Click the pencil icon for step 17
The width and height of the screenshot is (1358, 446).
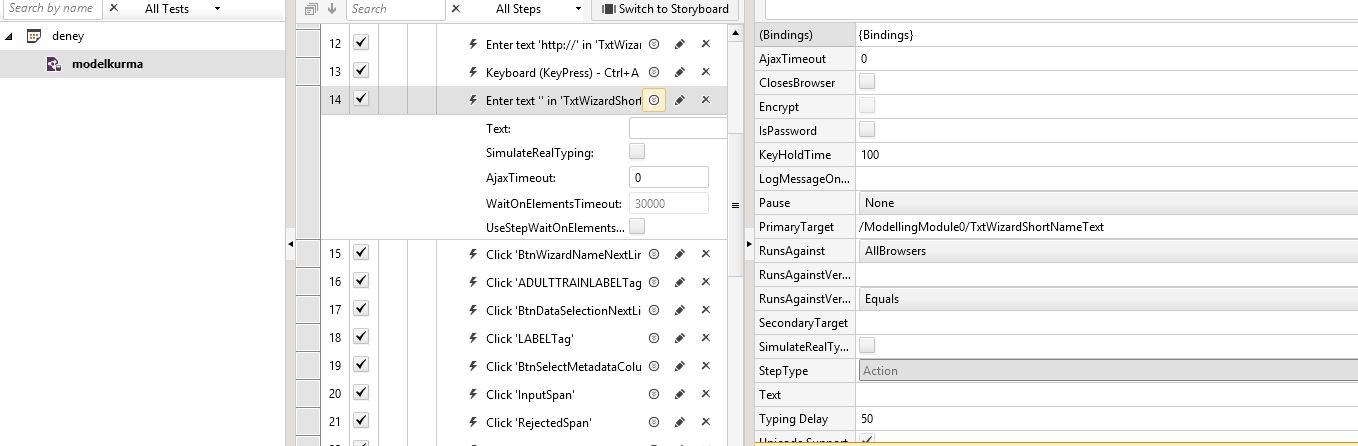(x=680, y=310)
